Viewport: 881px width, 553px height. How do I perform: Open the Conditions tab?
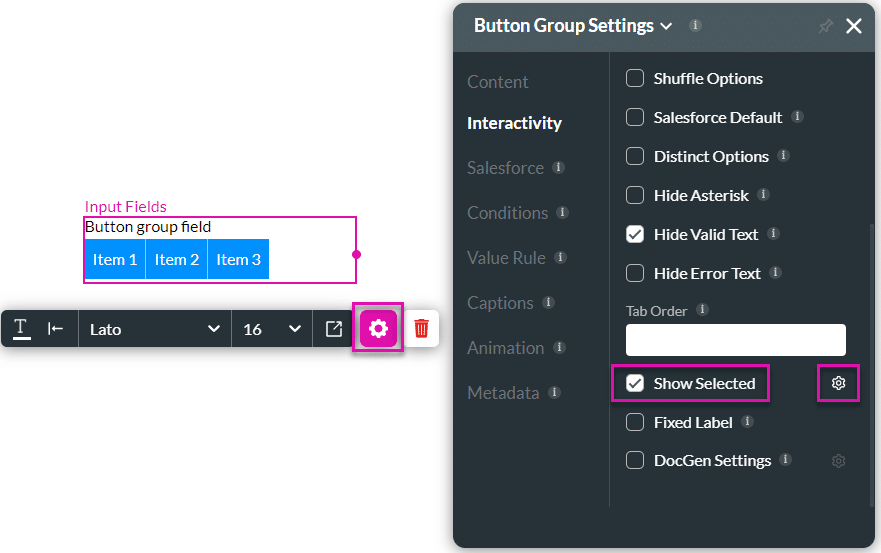[507, 213]
